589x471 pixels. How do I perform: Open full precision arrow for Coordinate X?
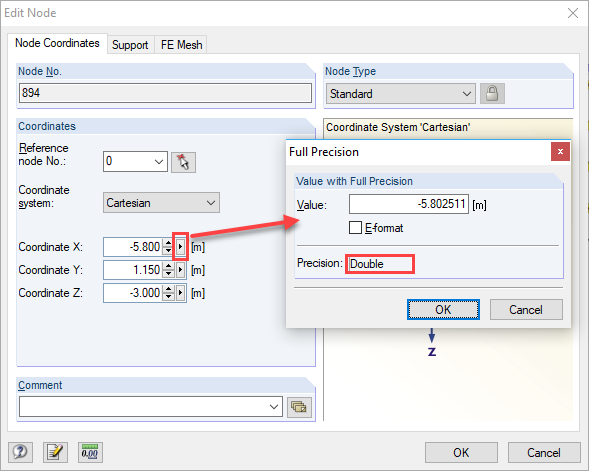181,247
